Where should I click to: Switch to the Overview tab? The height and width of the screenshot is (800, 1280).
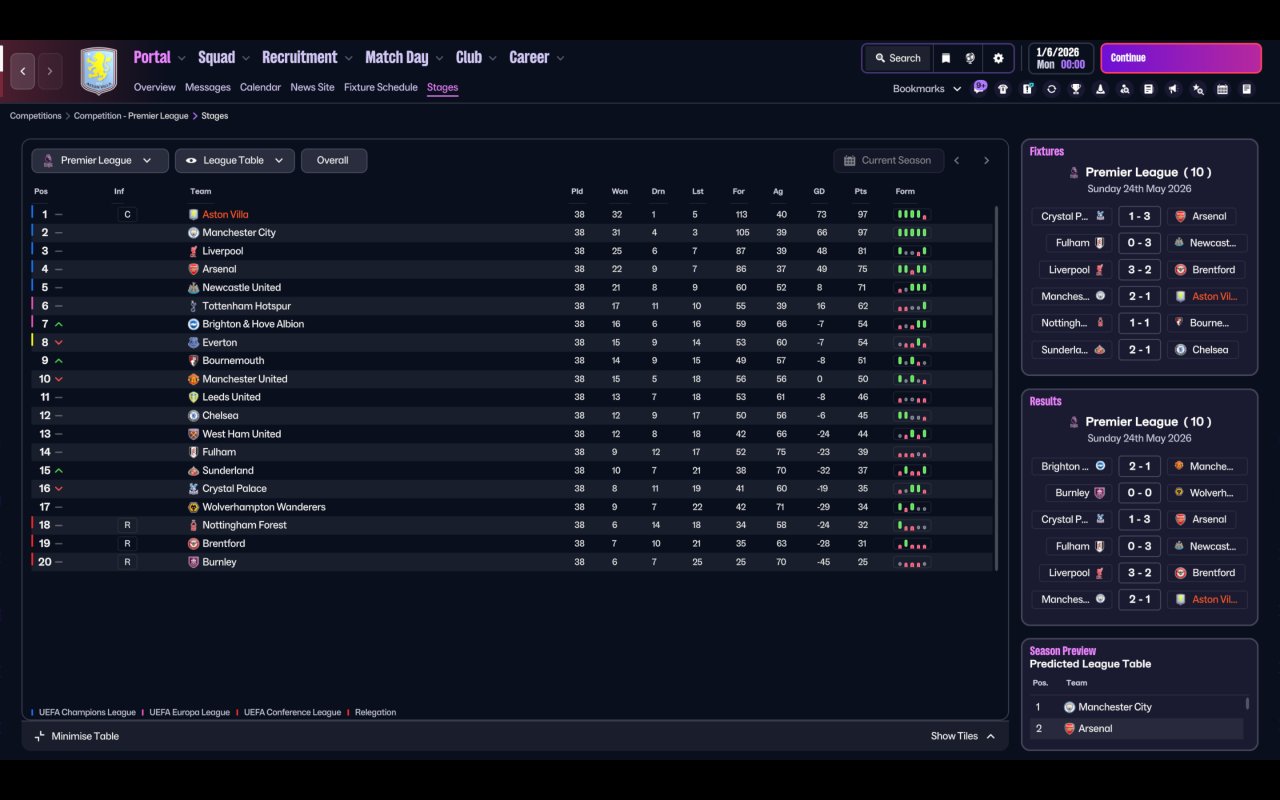[x=155, y=87]
